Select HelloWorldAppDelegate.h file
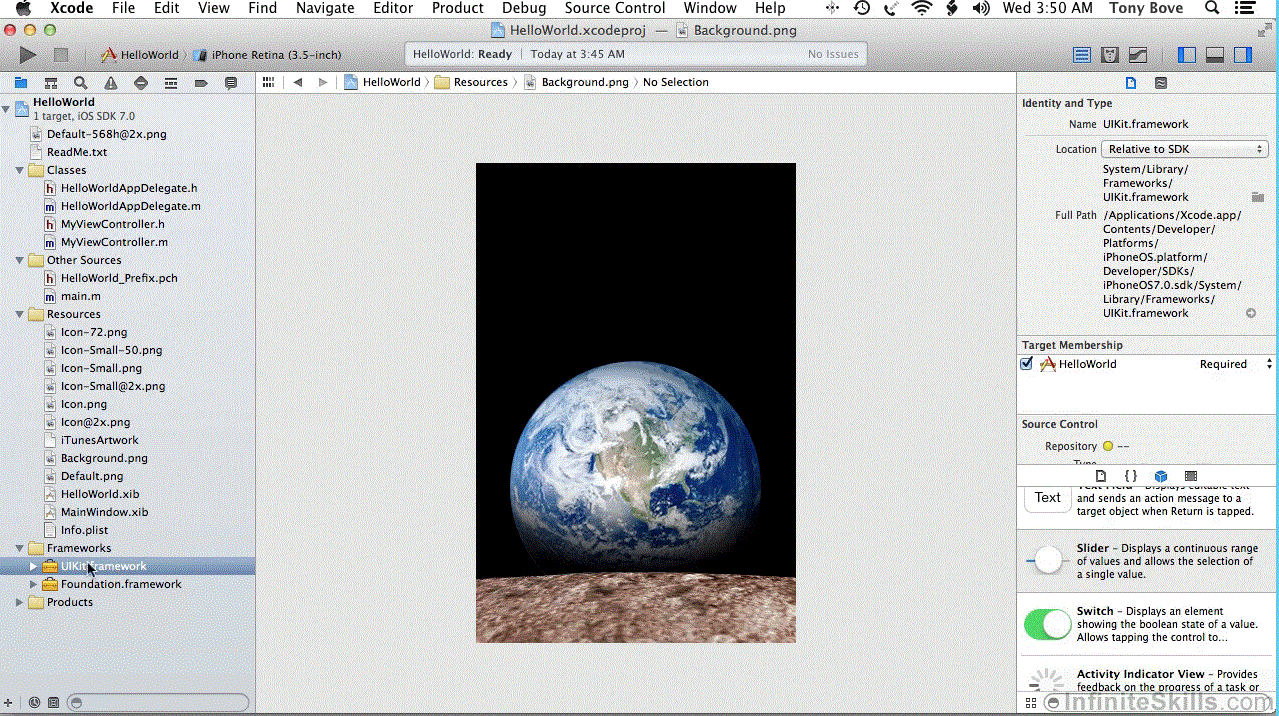 (128, 188)
